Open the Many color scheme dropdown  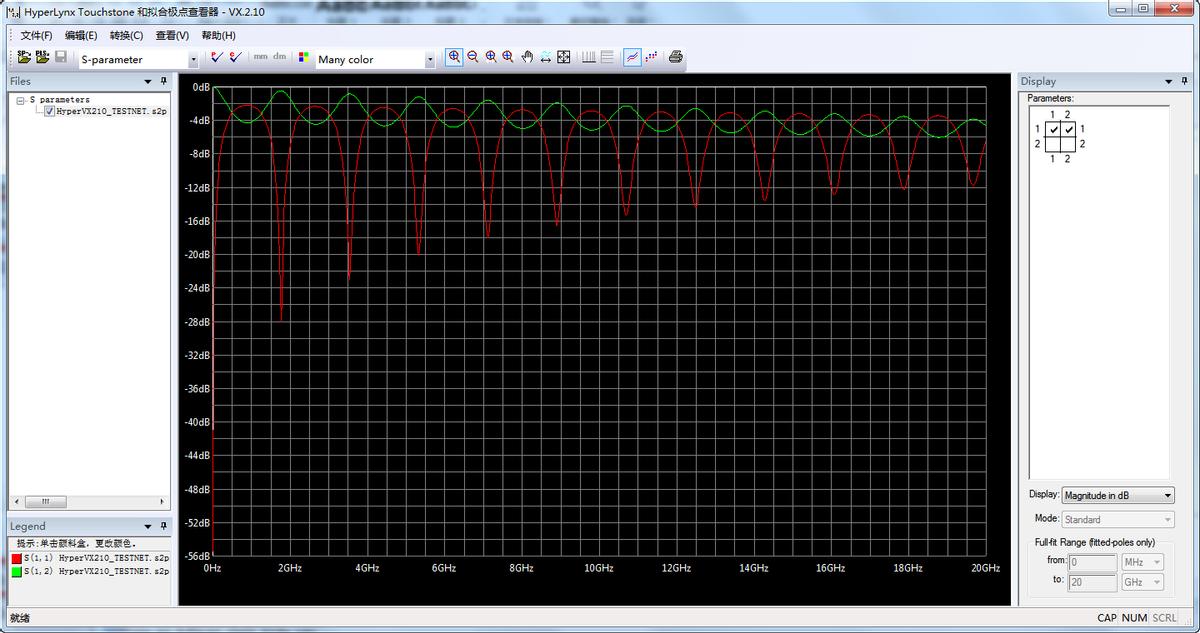click(x=430, y=60)
